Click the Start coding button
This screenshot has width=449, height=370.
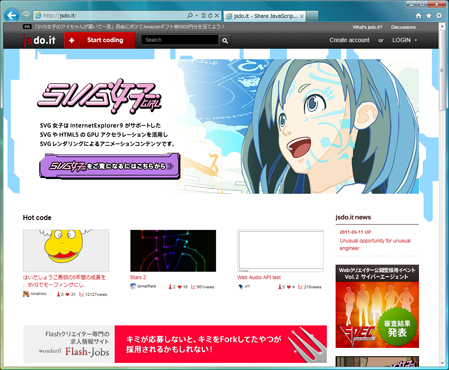105,40
